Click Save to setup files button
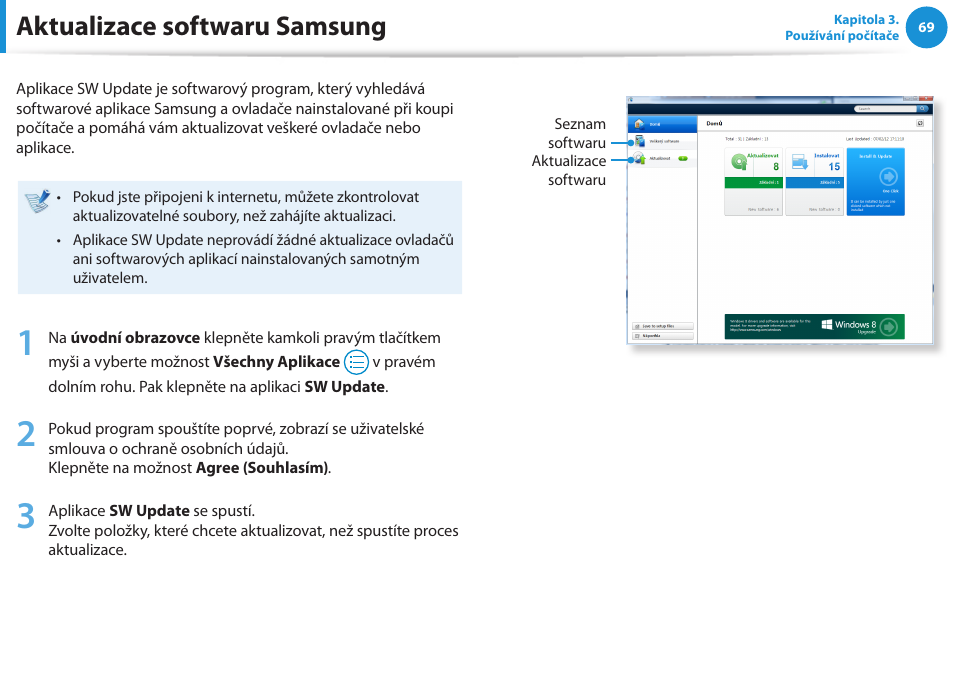This screenshot has width=954, height=677. tap(663, 326)
